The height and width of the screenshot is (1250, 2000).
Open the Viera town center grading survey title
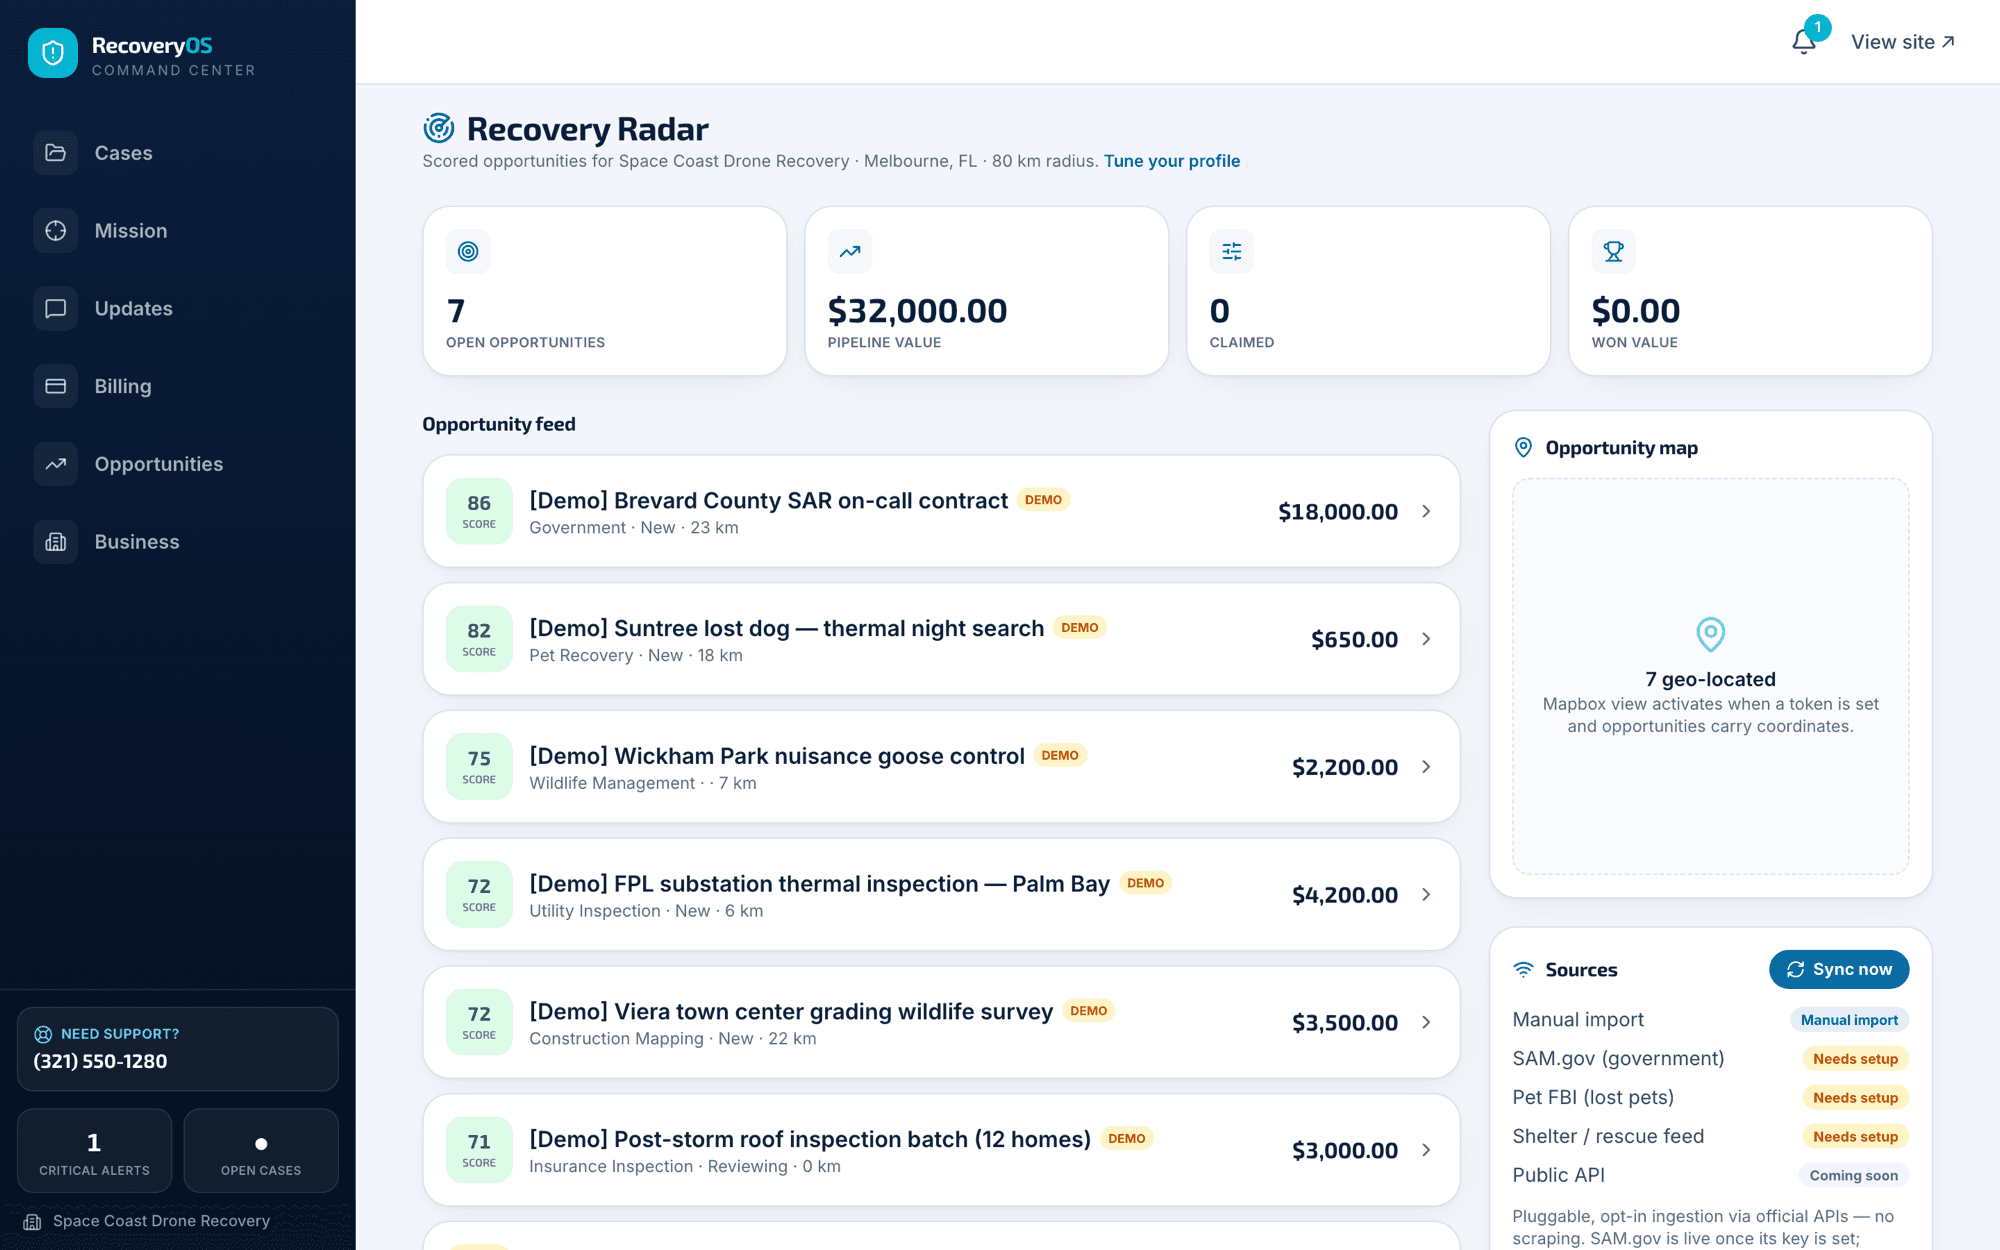[x=791, y=1011]
